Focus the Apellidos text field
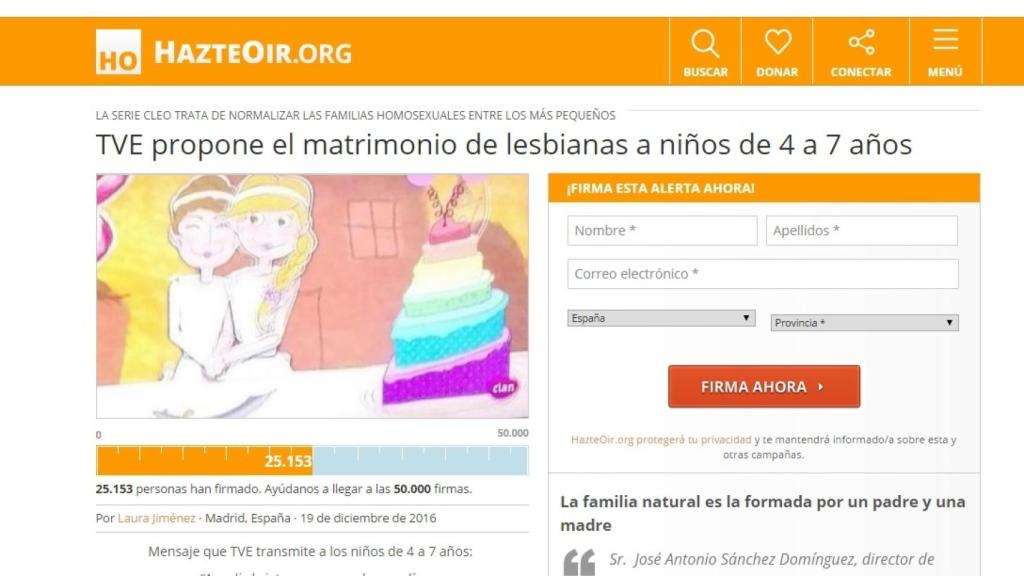Screen dimensions: 1024x576 (x=861, y=231)
